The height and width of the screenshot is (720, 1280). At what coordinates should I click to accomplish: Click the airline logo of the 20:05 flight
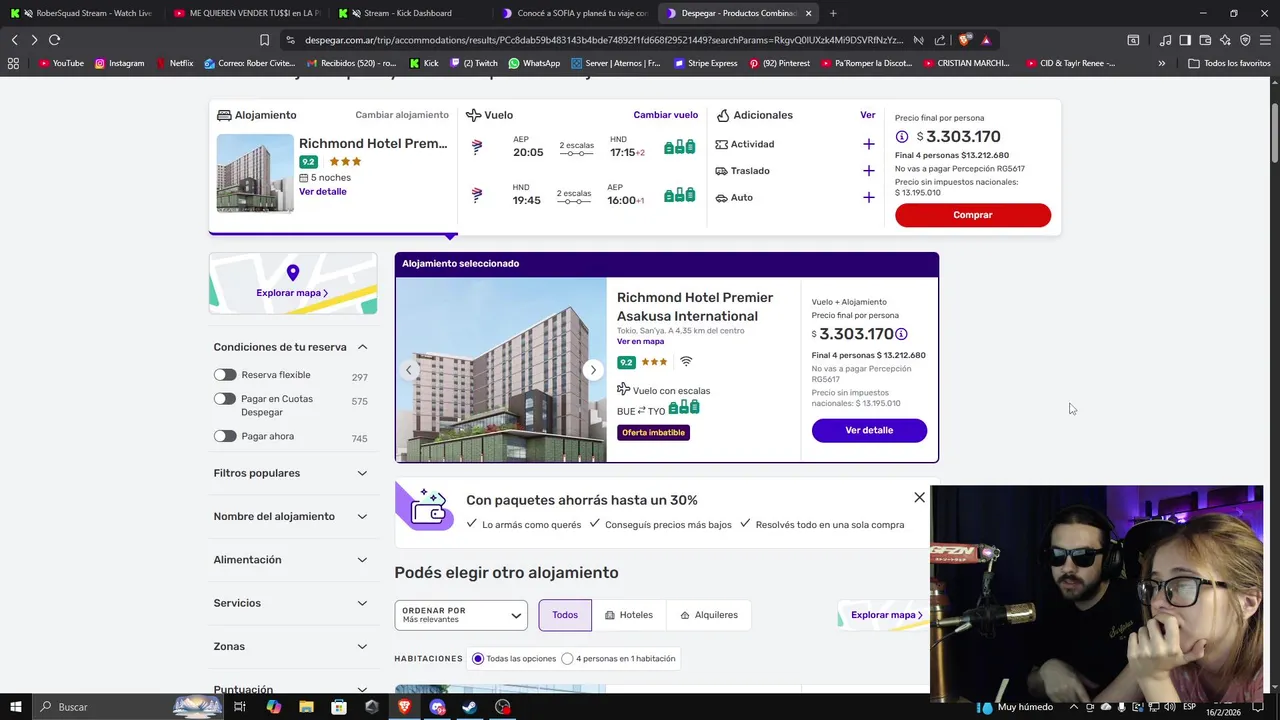point(477,147)
